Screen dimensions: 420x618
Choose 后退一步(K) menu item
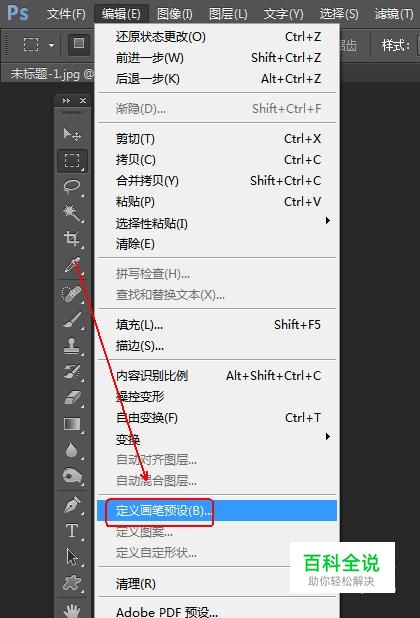coord(217,79)
